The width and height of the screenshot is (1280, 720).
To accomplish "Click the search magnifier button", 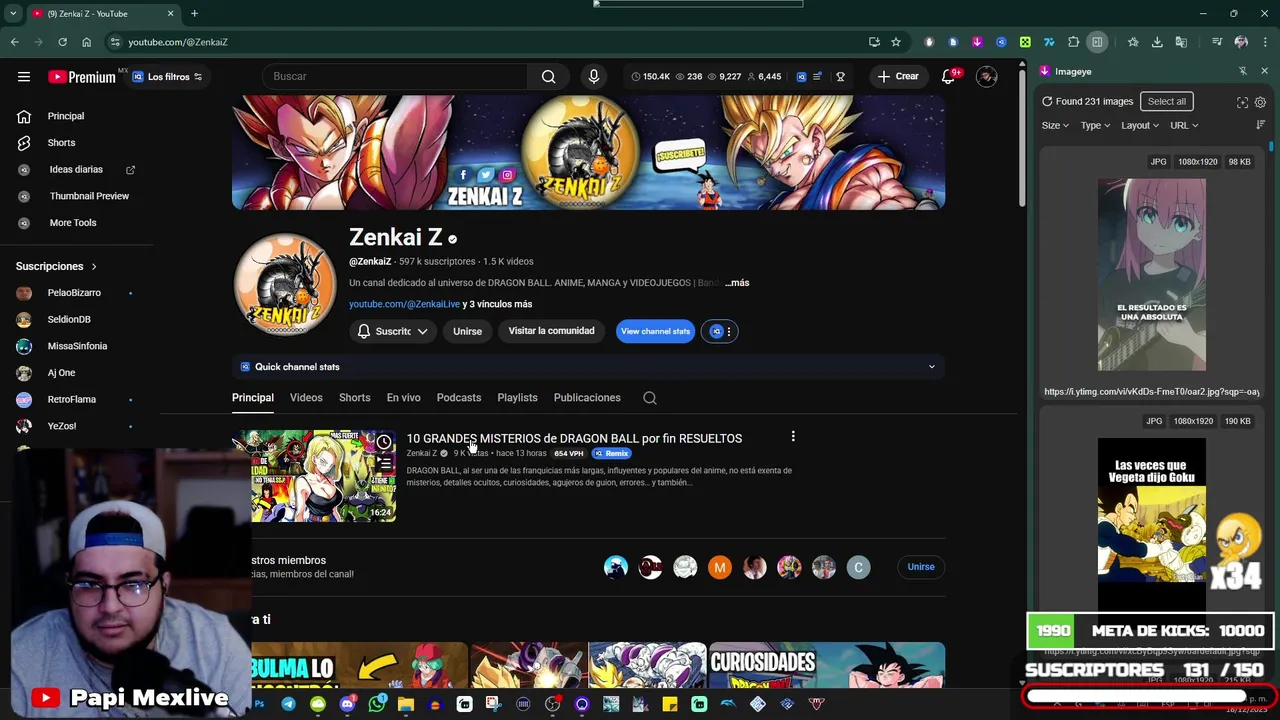I will tap(548, 76).
